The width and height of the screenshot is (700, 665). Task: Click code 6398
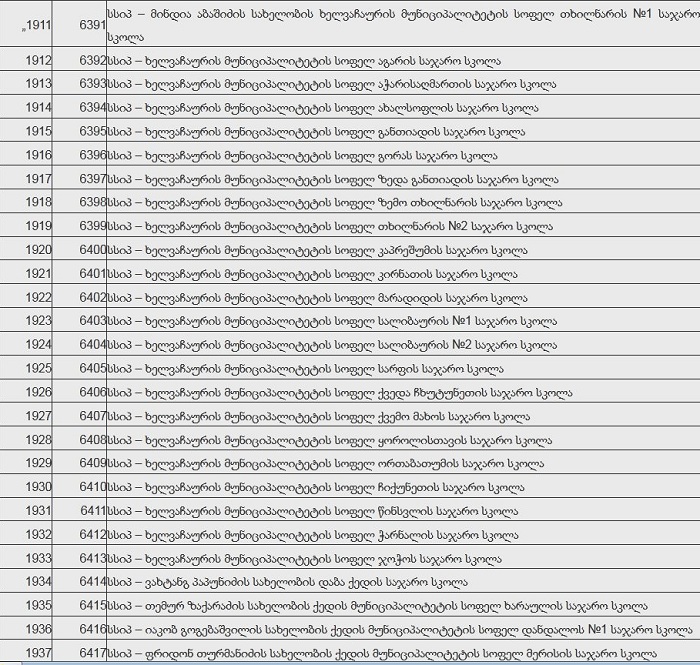pyautogui.click(x=93, y=202)
